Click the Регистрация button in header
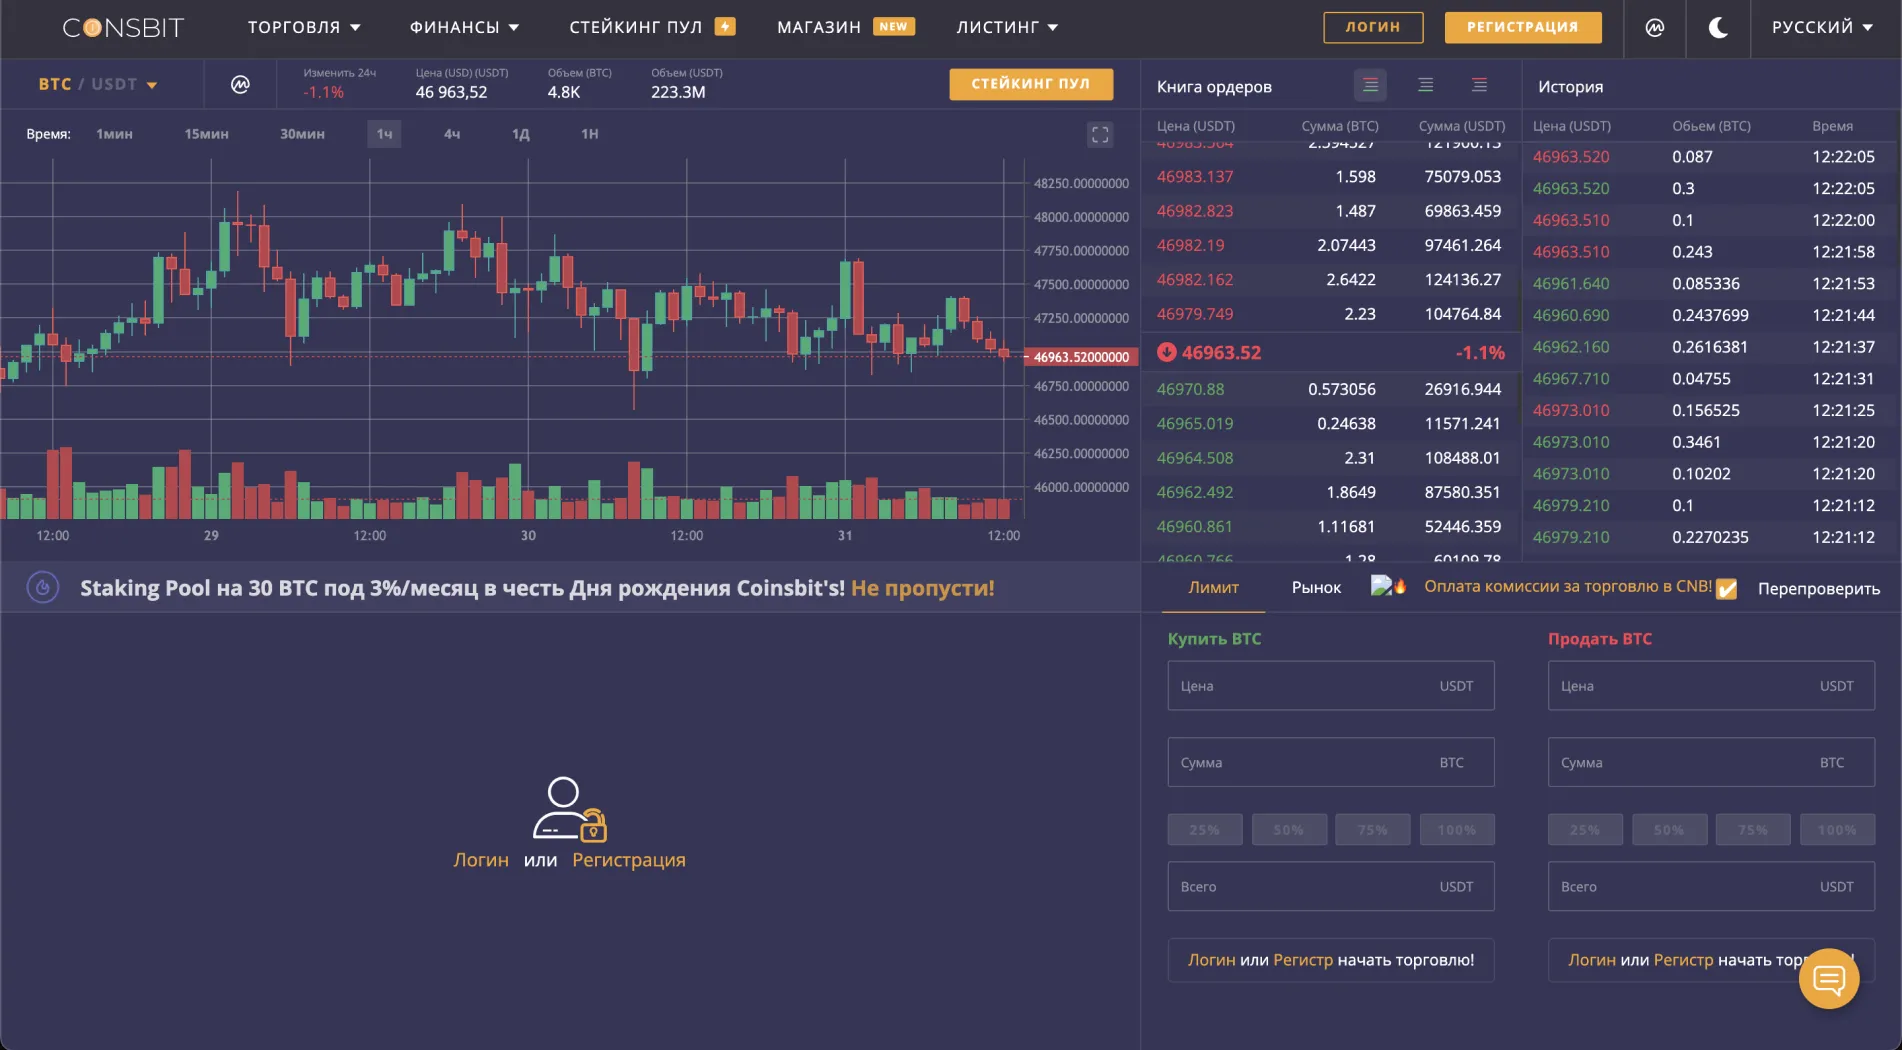This screenshot has width=1902, height=1050. [1523, 28]
